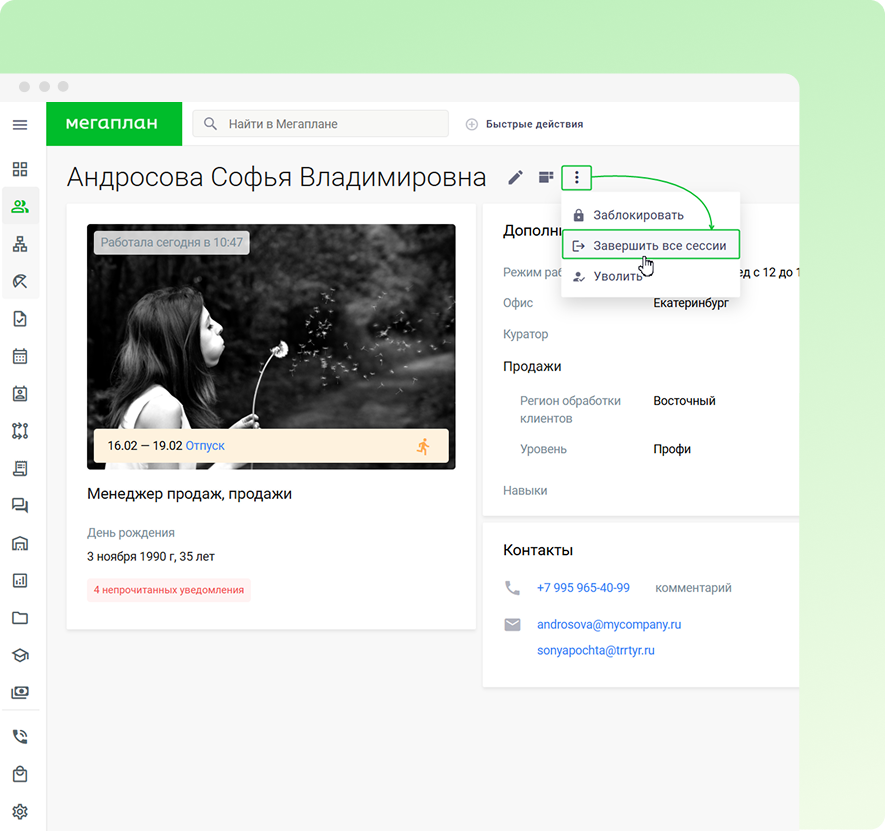
Task: Click the Продажи section heading
Action: coord(532,366)
